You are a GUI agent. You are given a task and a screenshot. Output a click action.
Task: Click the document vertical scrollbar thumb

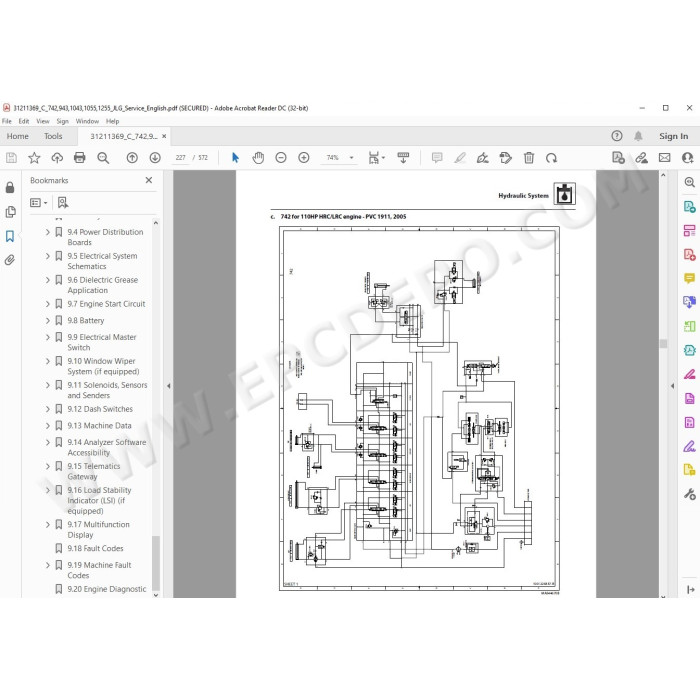pos(663,343)
